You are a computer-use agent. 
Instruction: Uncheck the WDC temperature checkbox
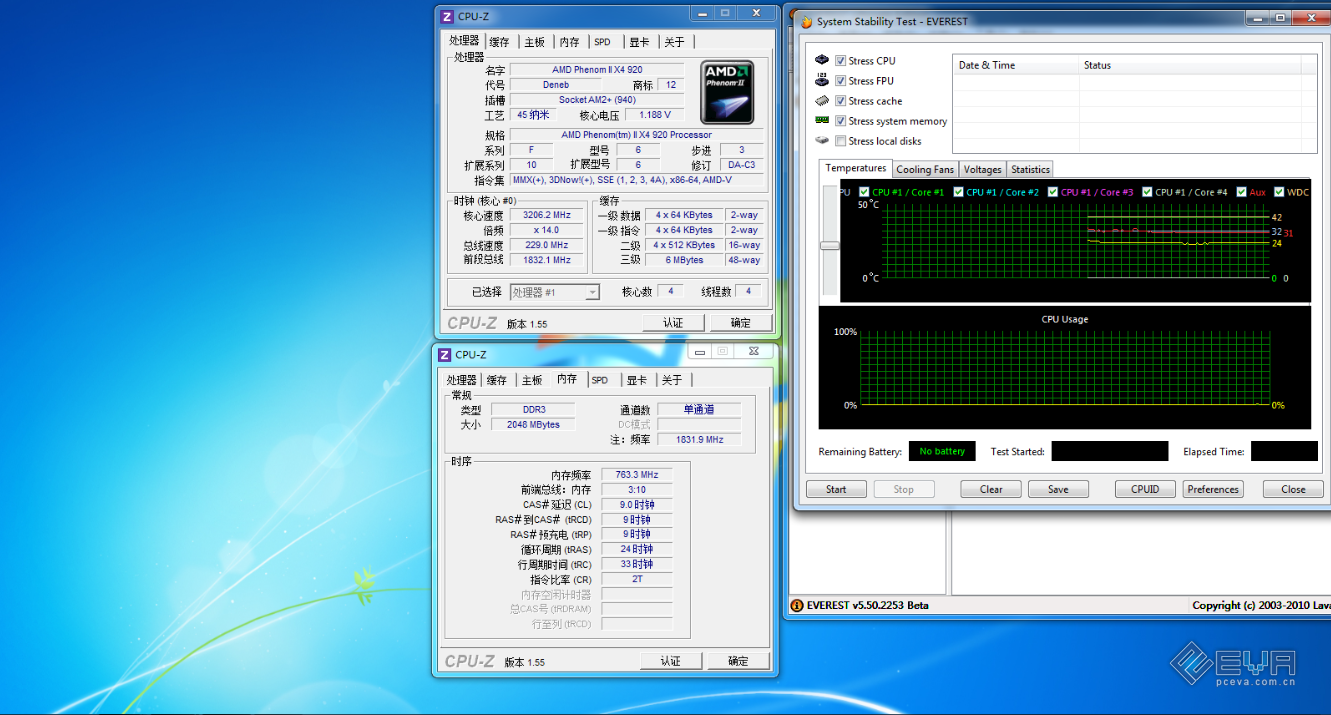click(x=1279, y=192)
